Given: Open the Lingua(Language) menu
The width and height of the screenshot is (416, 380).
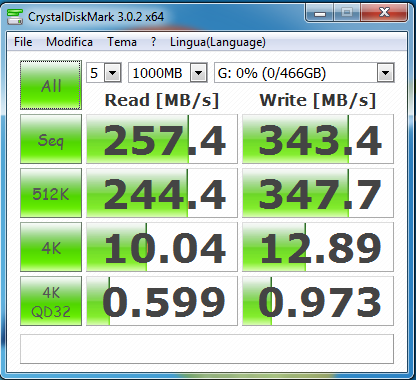Looking at the screenshot, I should pos(218,42).
